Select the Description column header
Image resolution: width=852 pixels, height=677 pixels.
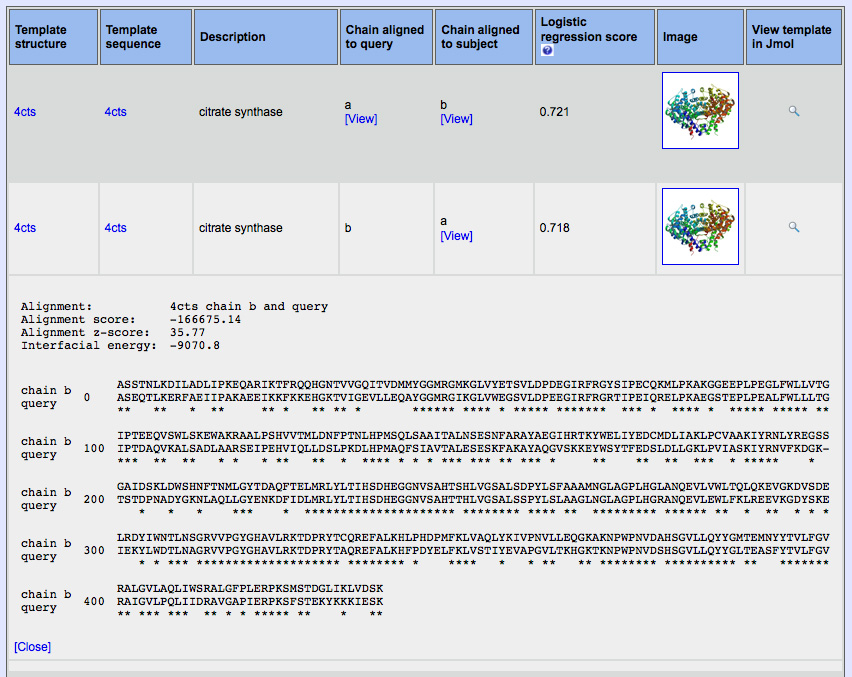233,37
